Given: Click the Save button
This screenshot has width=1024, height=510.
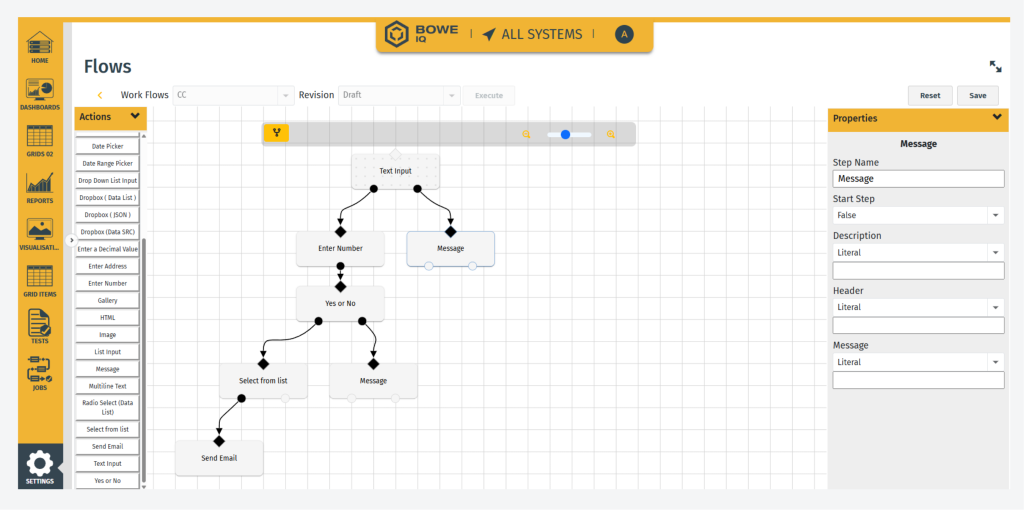Looking at the screenshot, I should [977, 96].
